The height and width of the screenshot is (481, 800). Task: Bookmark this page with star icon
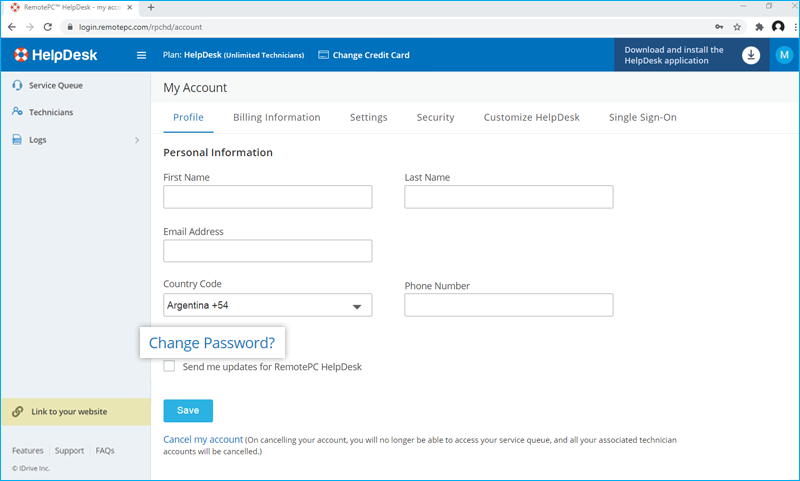737,27
